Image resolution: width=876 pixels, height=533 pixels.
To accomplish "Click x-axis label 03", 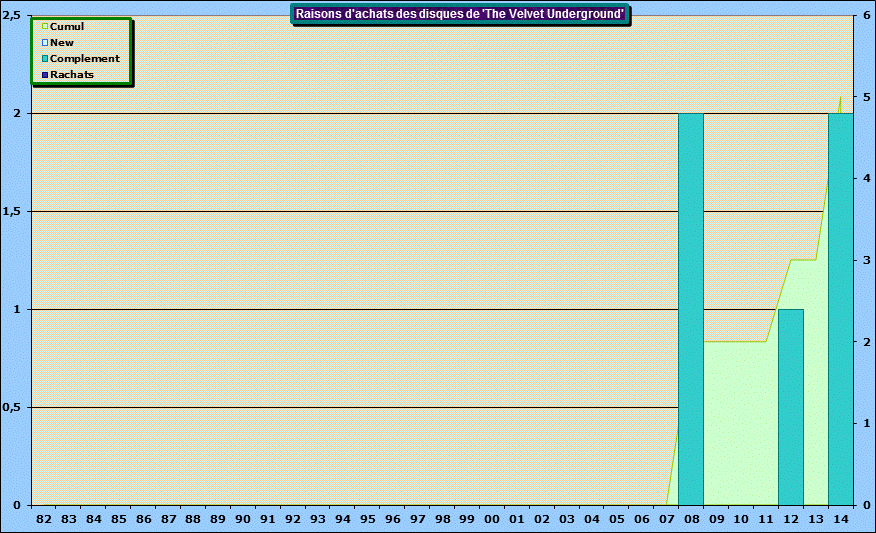I will click(x=566, y=519).
